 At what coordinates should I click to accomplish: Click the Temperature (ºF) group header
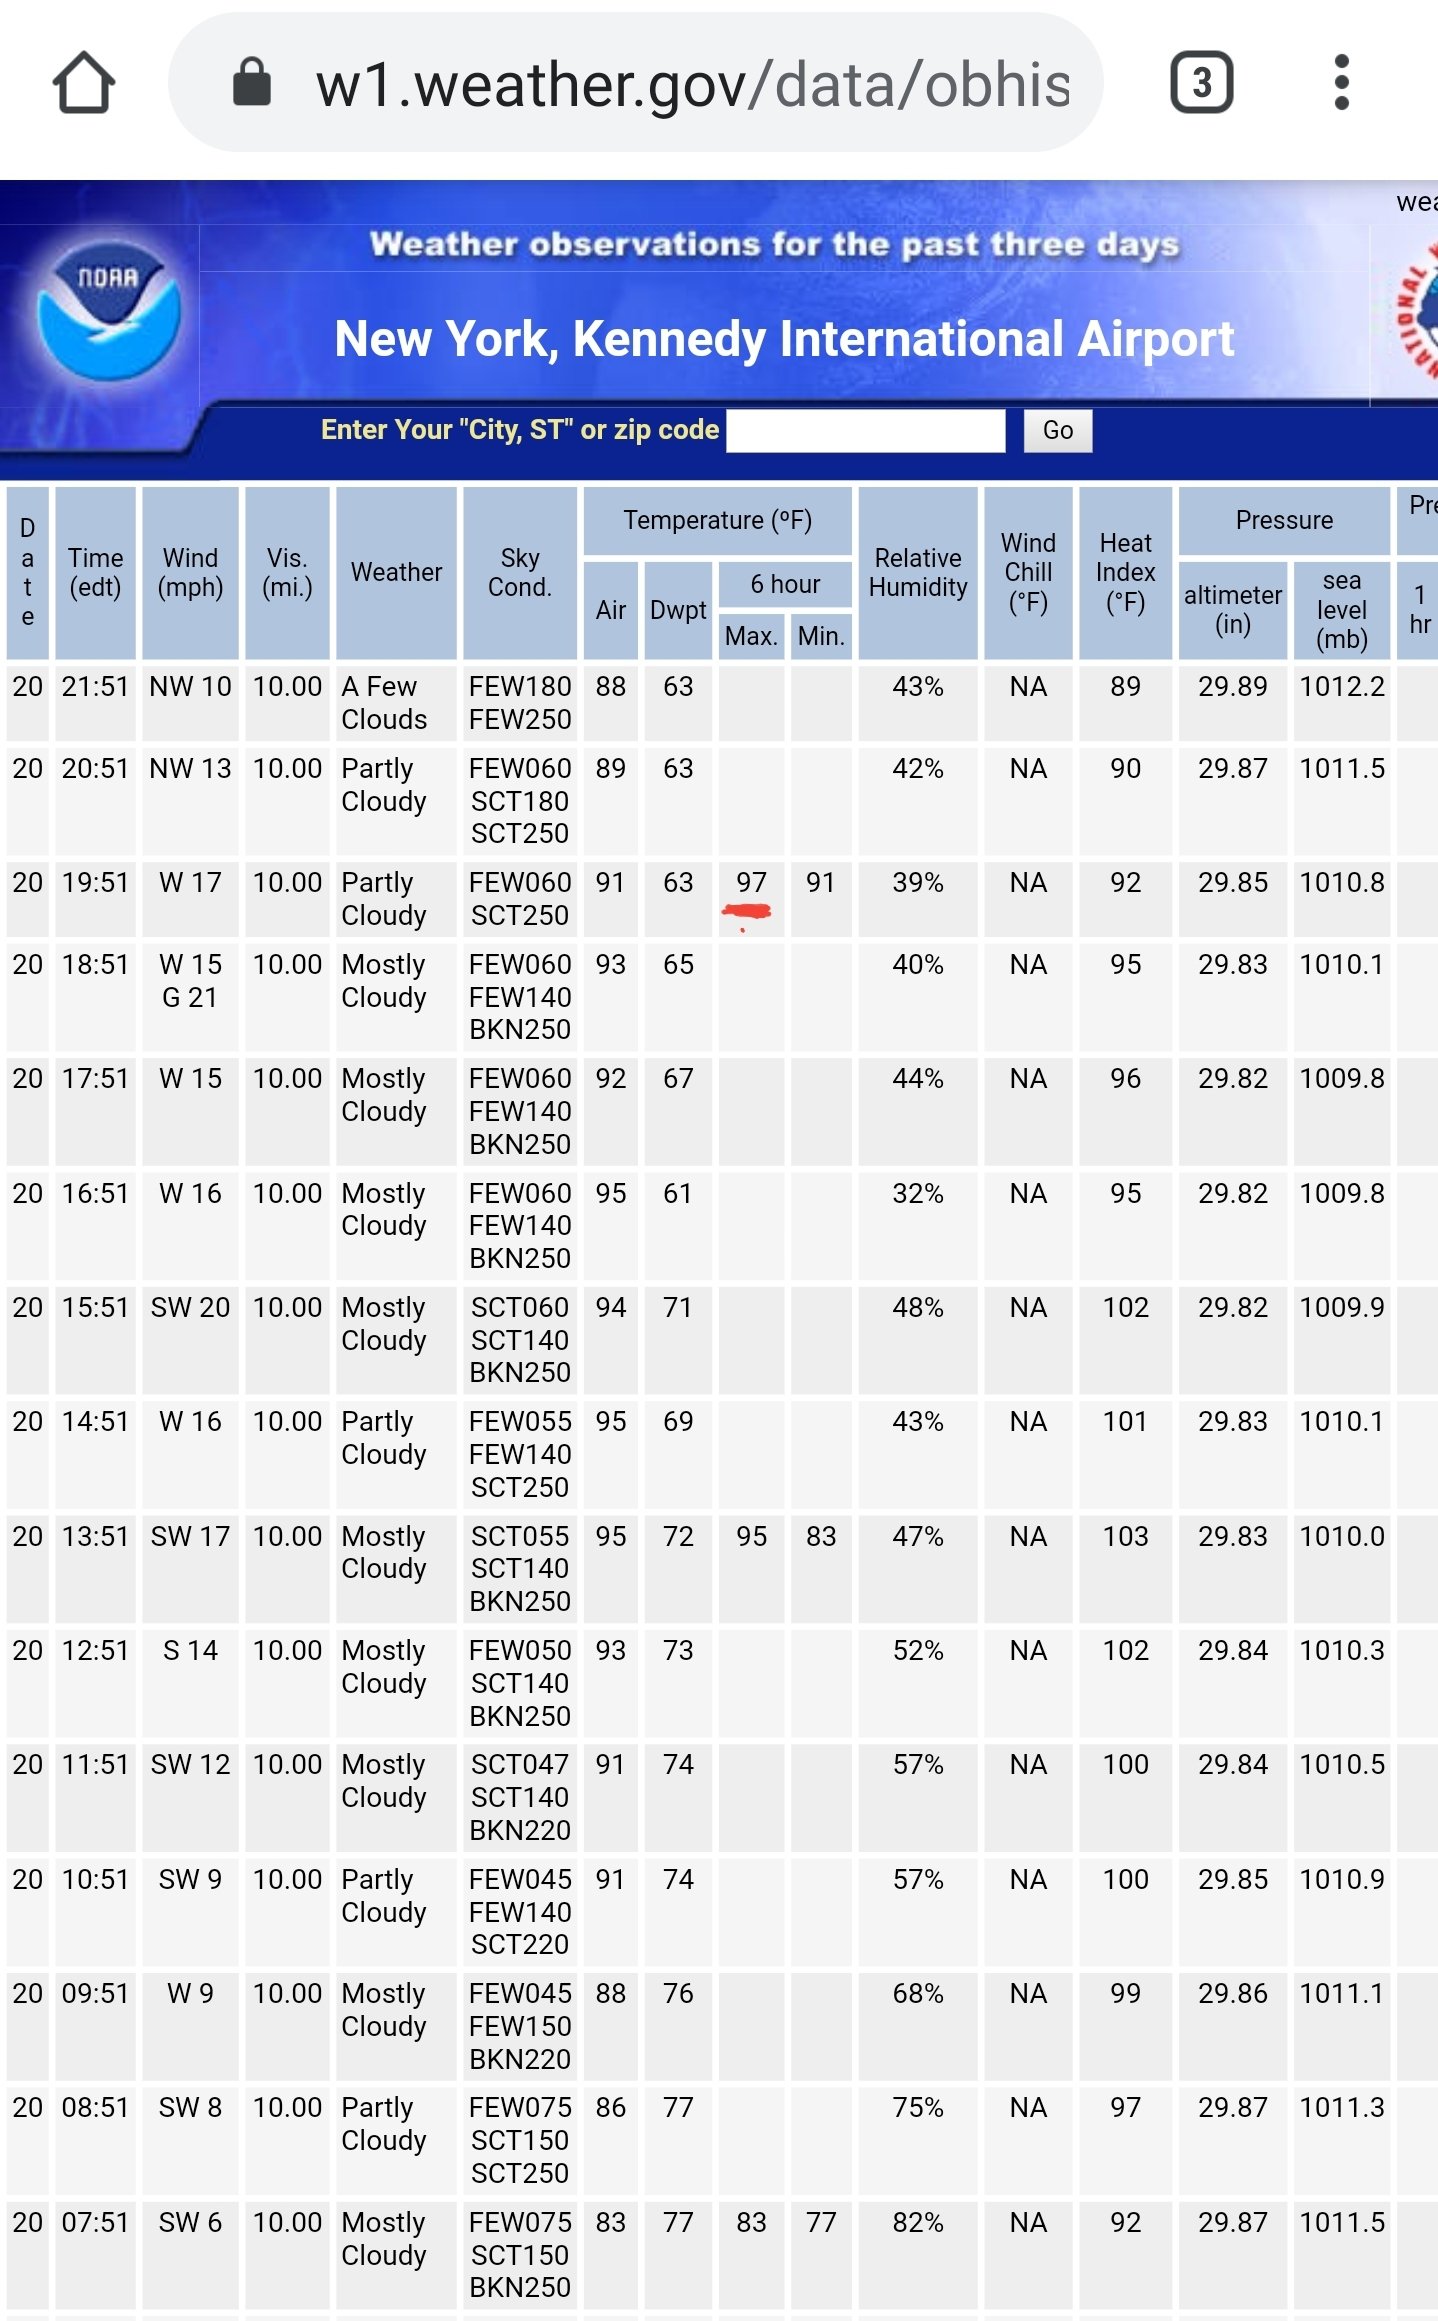[x=717, y=521]
